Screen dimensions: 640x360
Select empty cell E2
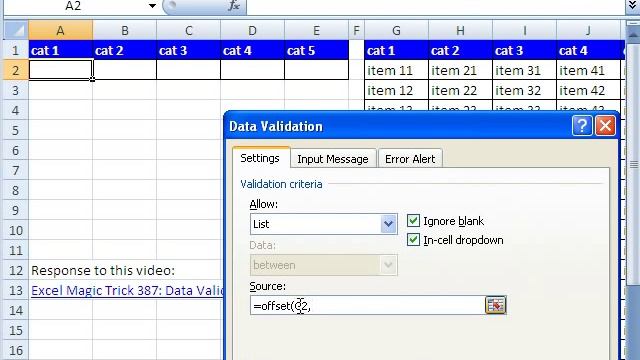(316, 70)
